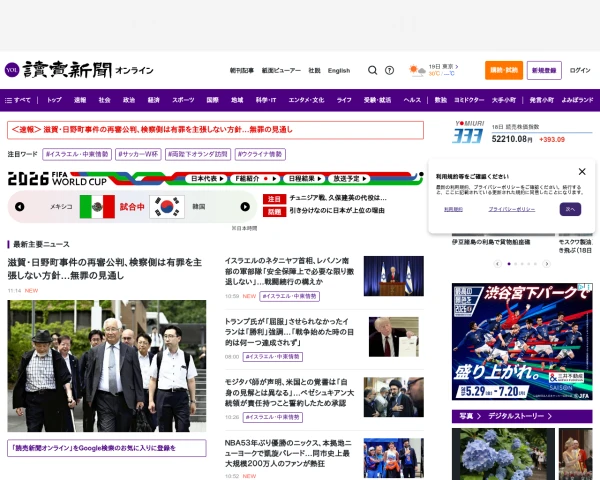600x480 pixels.
Task: Open the 日野町事件 main photo
Action: pos(107,366)
